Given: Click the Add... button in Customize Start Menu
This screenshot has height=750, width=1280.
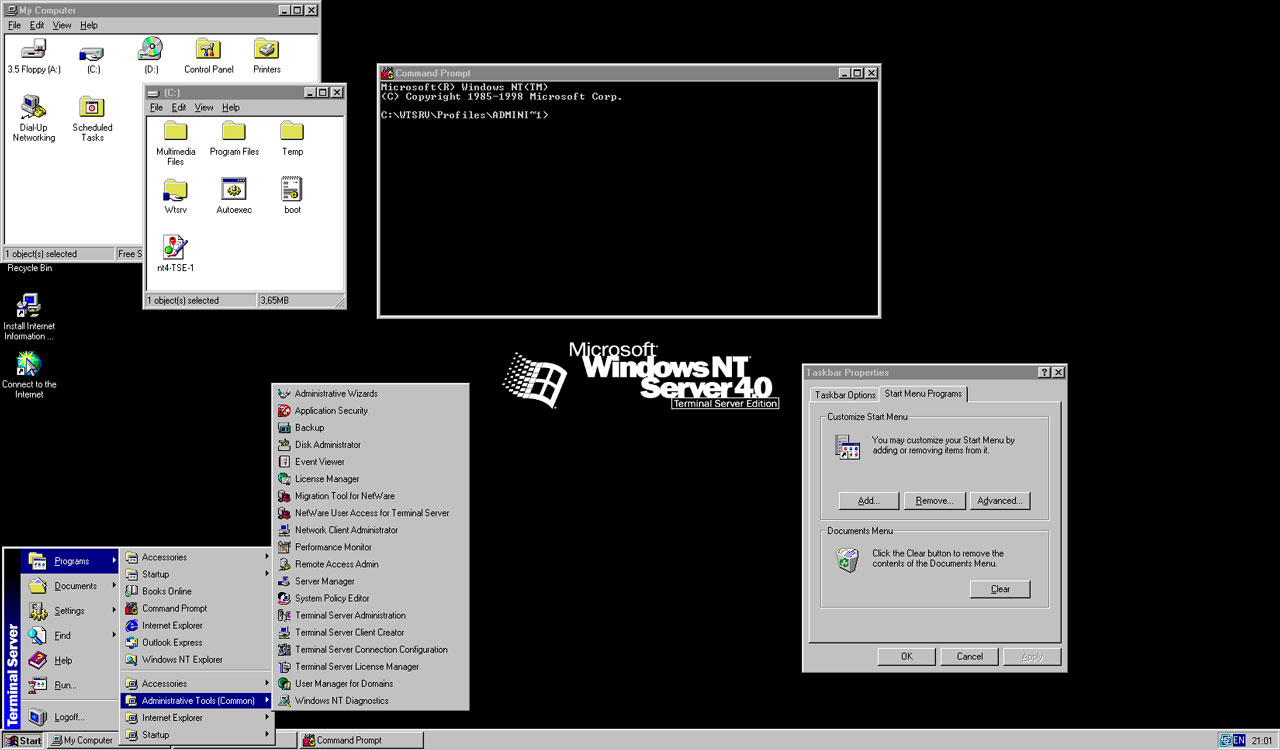Looking at the screenshot, I should point(868,501).
